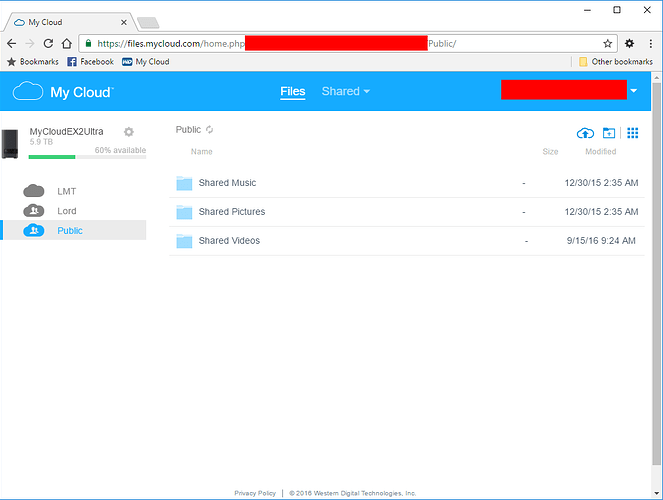The image size is (663, 500).
Task: Go back in browser
Action: (x=11, y=44)
